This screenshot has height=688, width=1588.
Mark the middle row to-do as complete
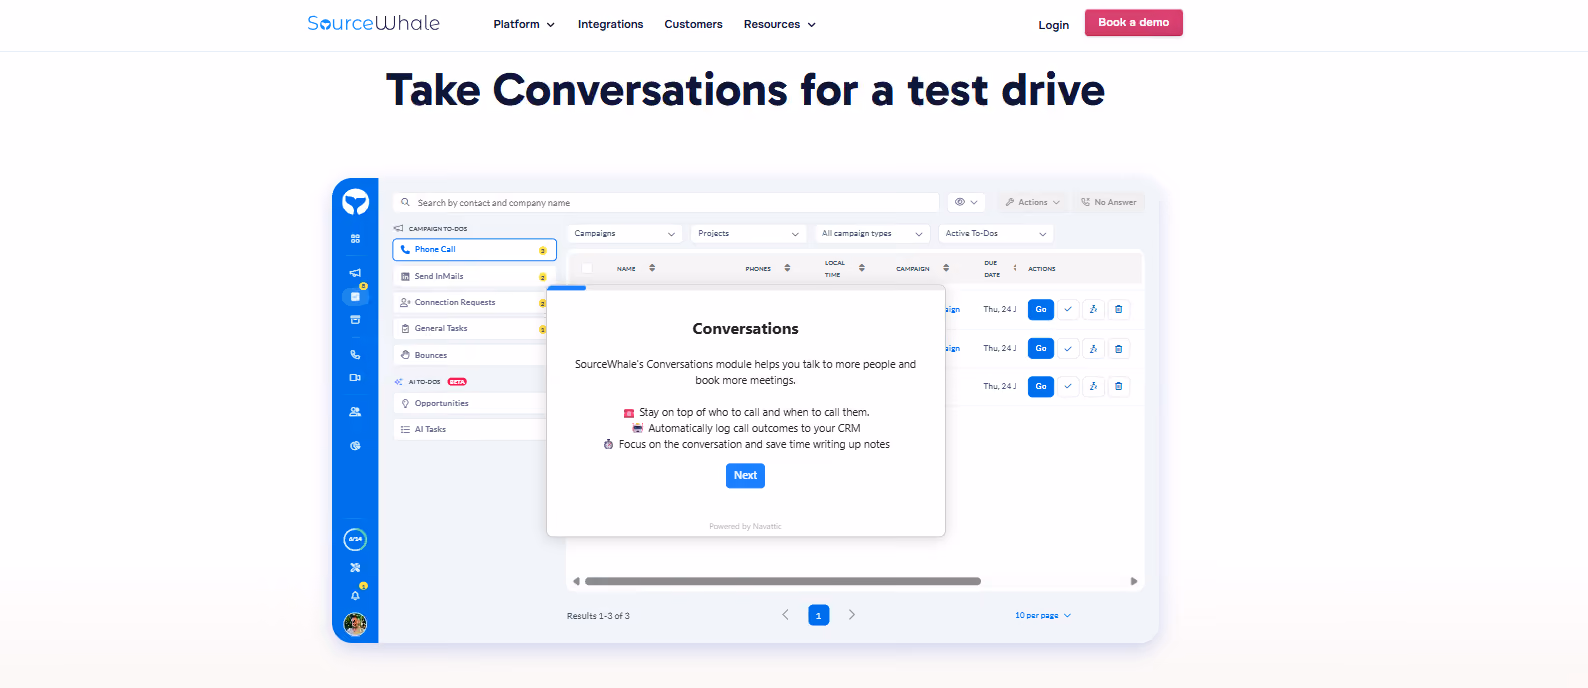[1068, 348]
